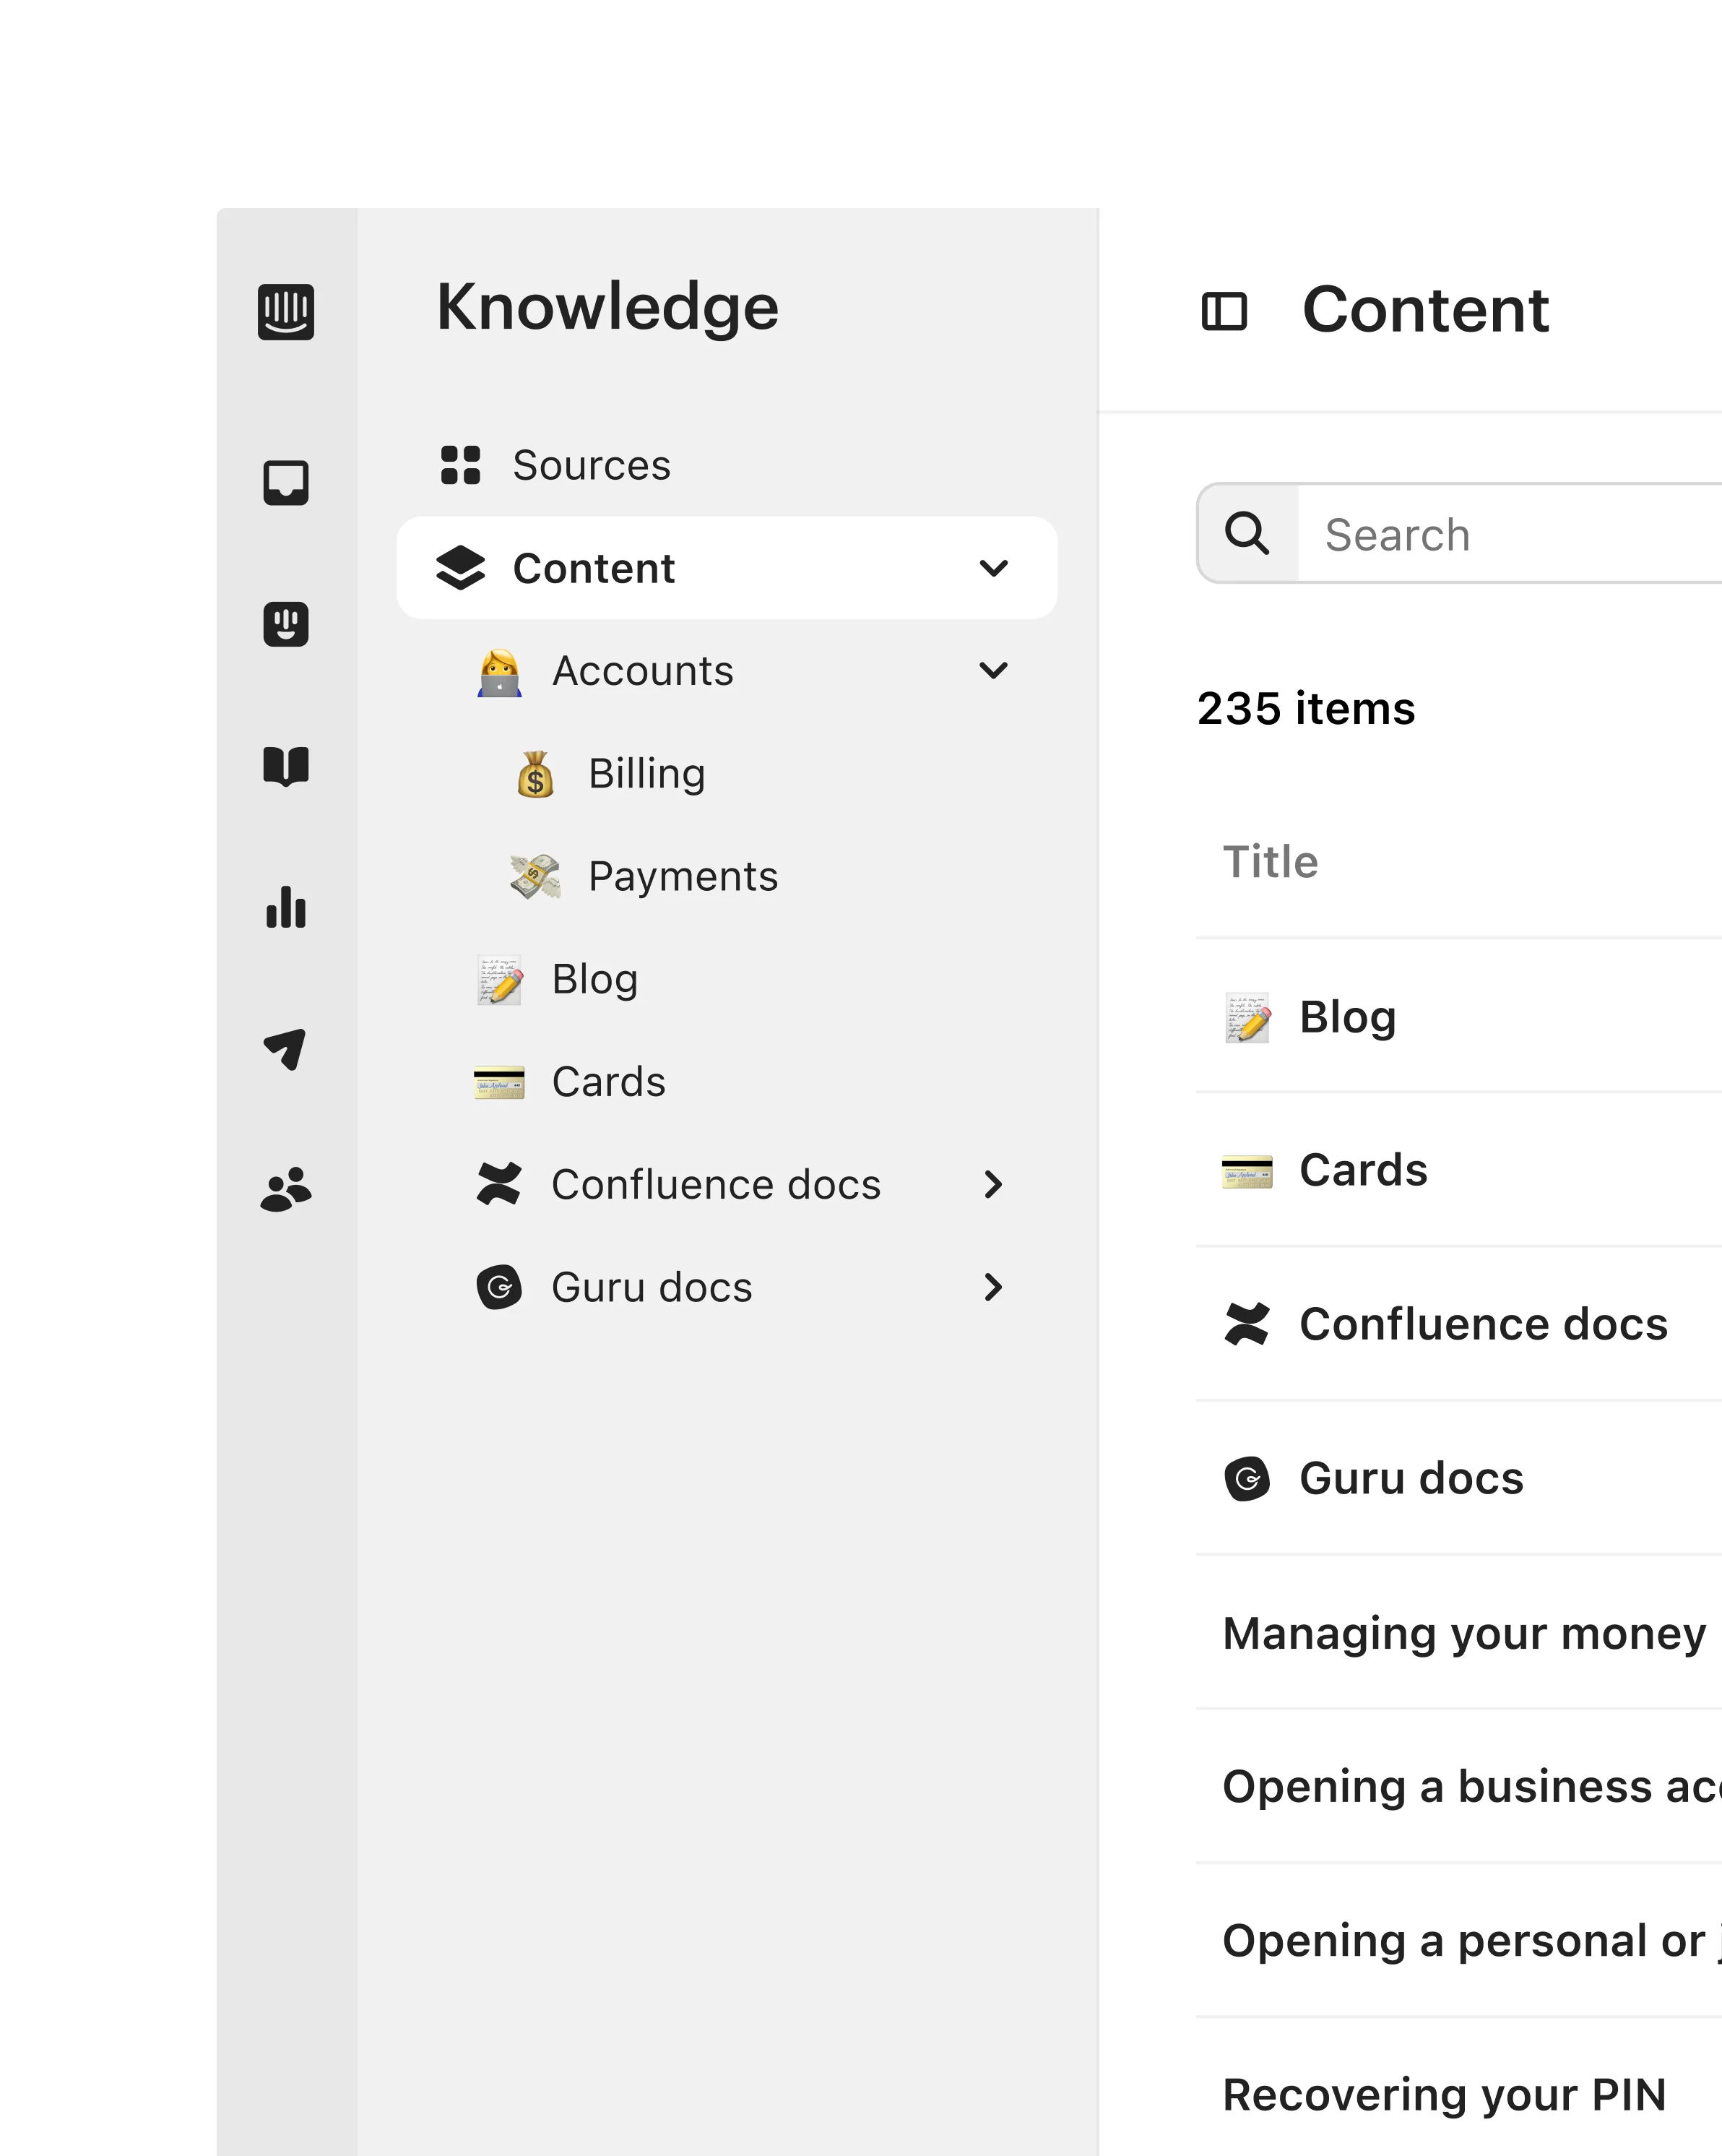This screenshot has height=2156, width=1722.
Task: Open the Sources section
Action: 592,464
